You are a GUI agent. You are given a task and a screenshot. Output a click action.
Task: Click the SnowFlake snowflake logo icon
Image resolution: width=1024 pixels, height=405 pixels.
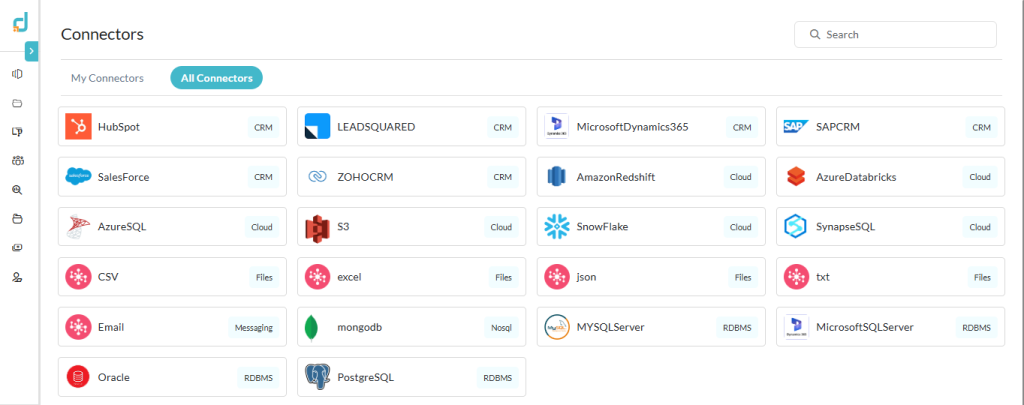[x=557, y=227]
